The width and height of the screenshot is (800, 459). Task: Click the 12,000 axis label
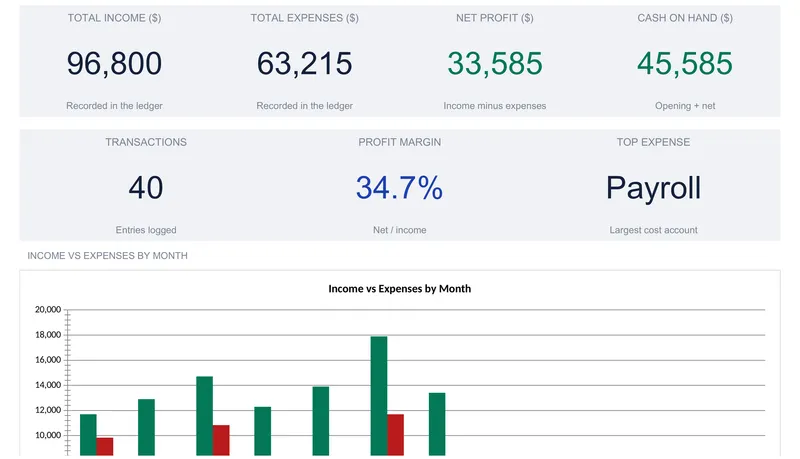pyautogui.click(x=48, y=410)
